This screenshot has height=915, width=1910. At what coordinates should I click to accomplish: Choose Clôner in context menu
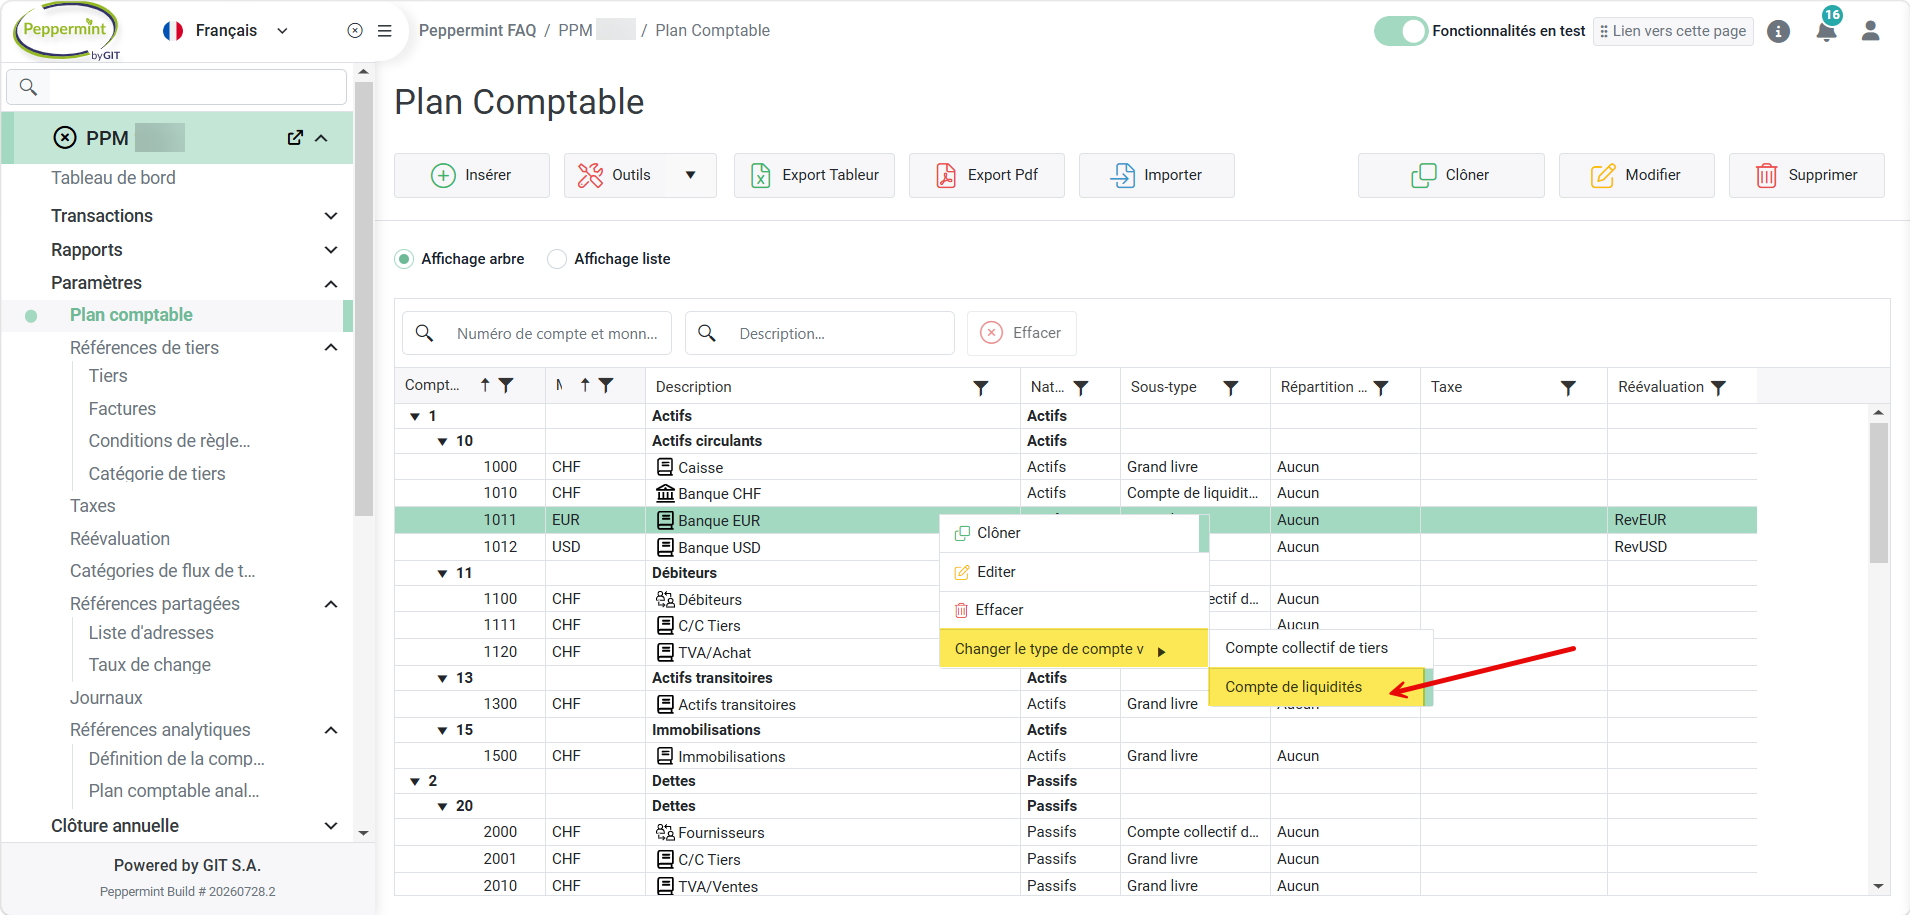click(1070, 533)
